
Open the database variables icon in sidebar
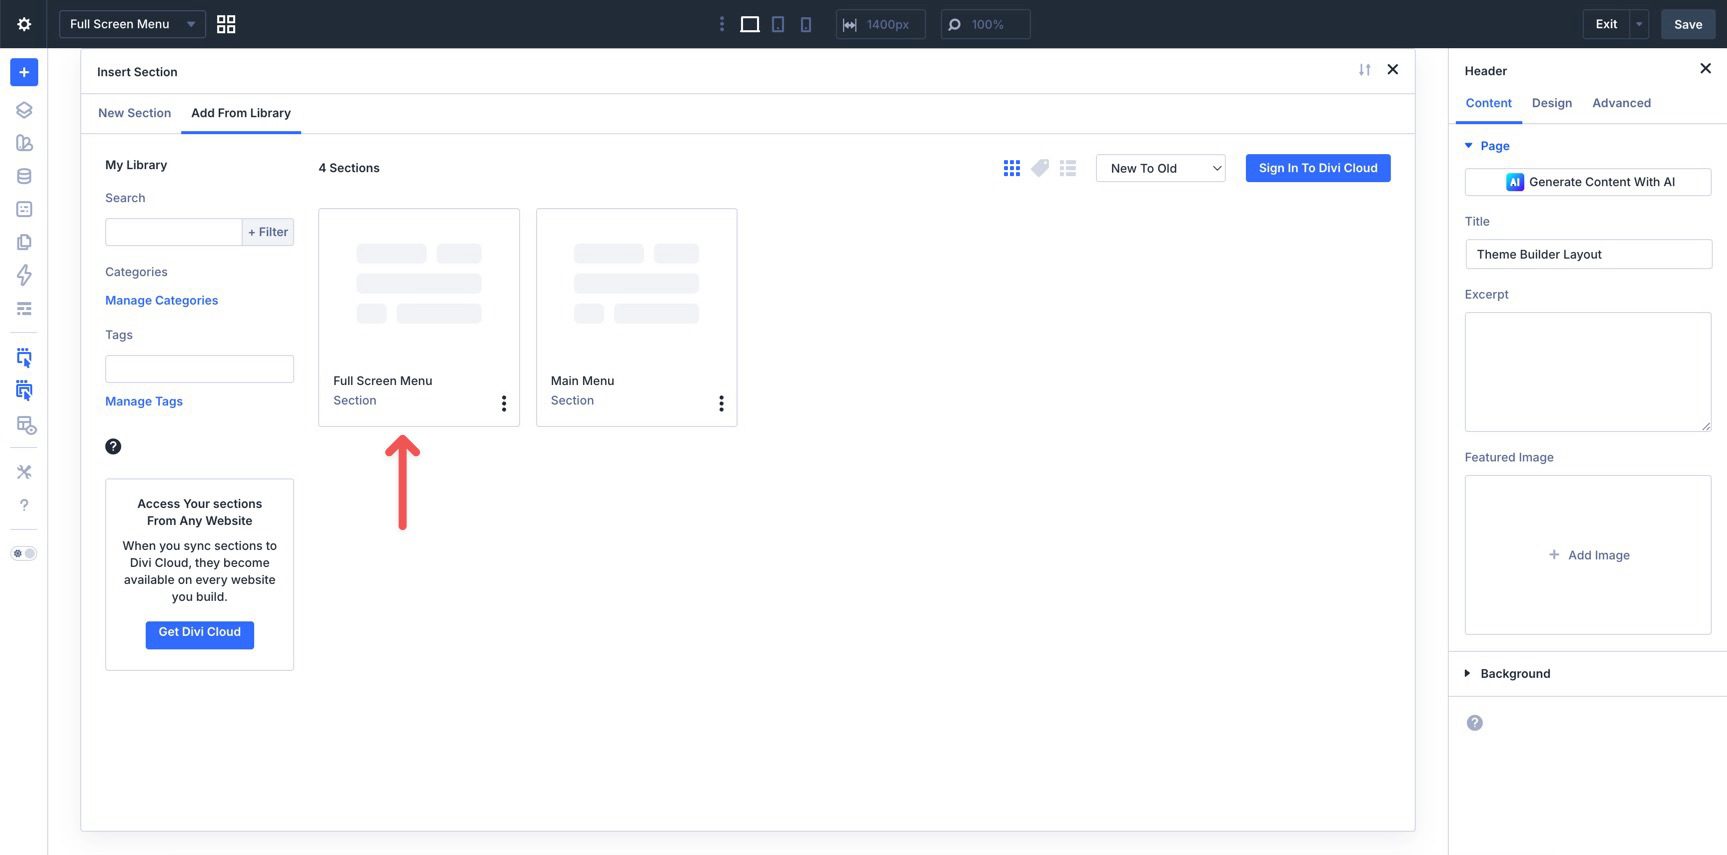coord(24,176)
